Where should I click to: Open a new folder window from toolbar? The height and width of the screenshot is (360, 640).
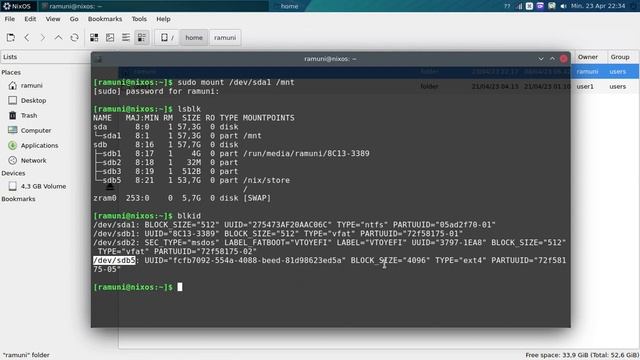pyautogui.click(x=11, y=38)
